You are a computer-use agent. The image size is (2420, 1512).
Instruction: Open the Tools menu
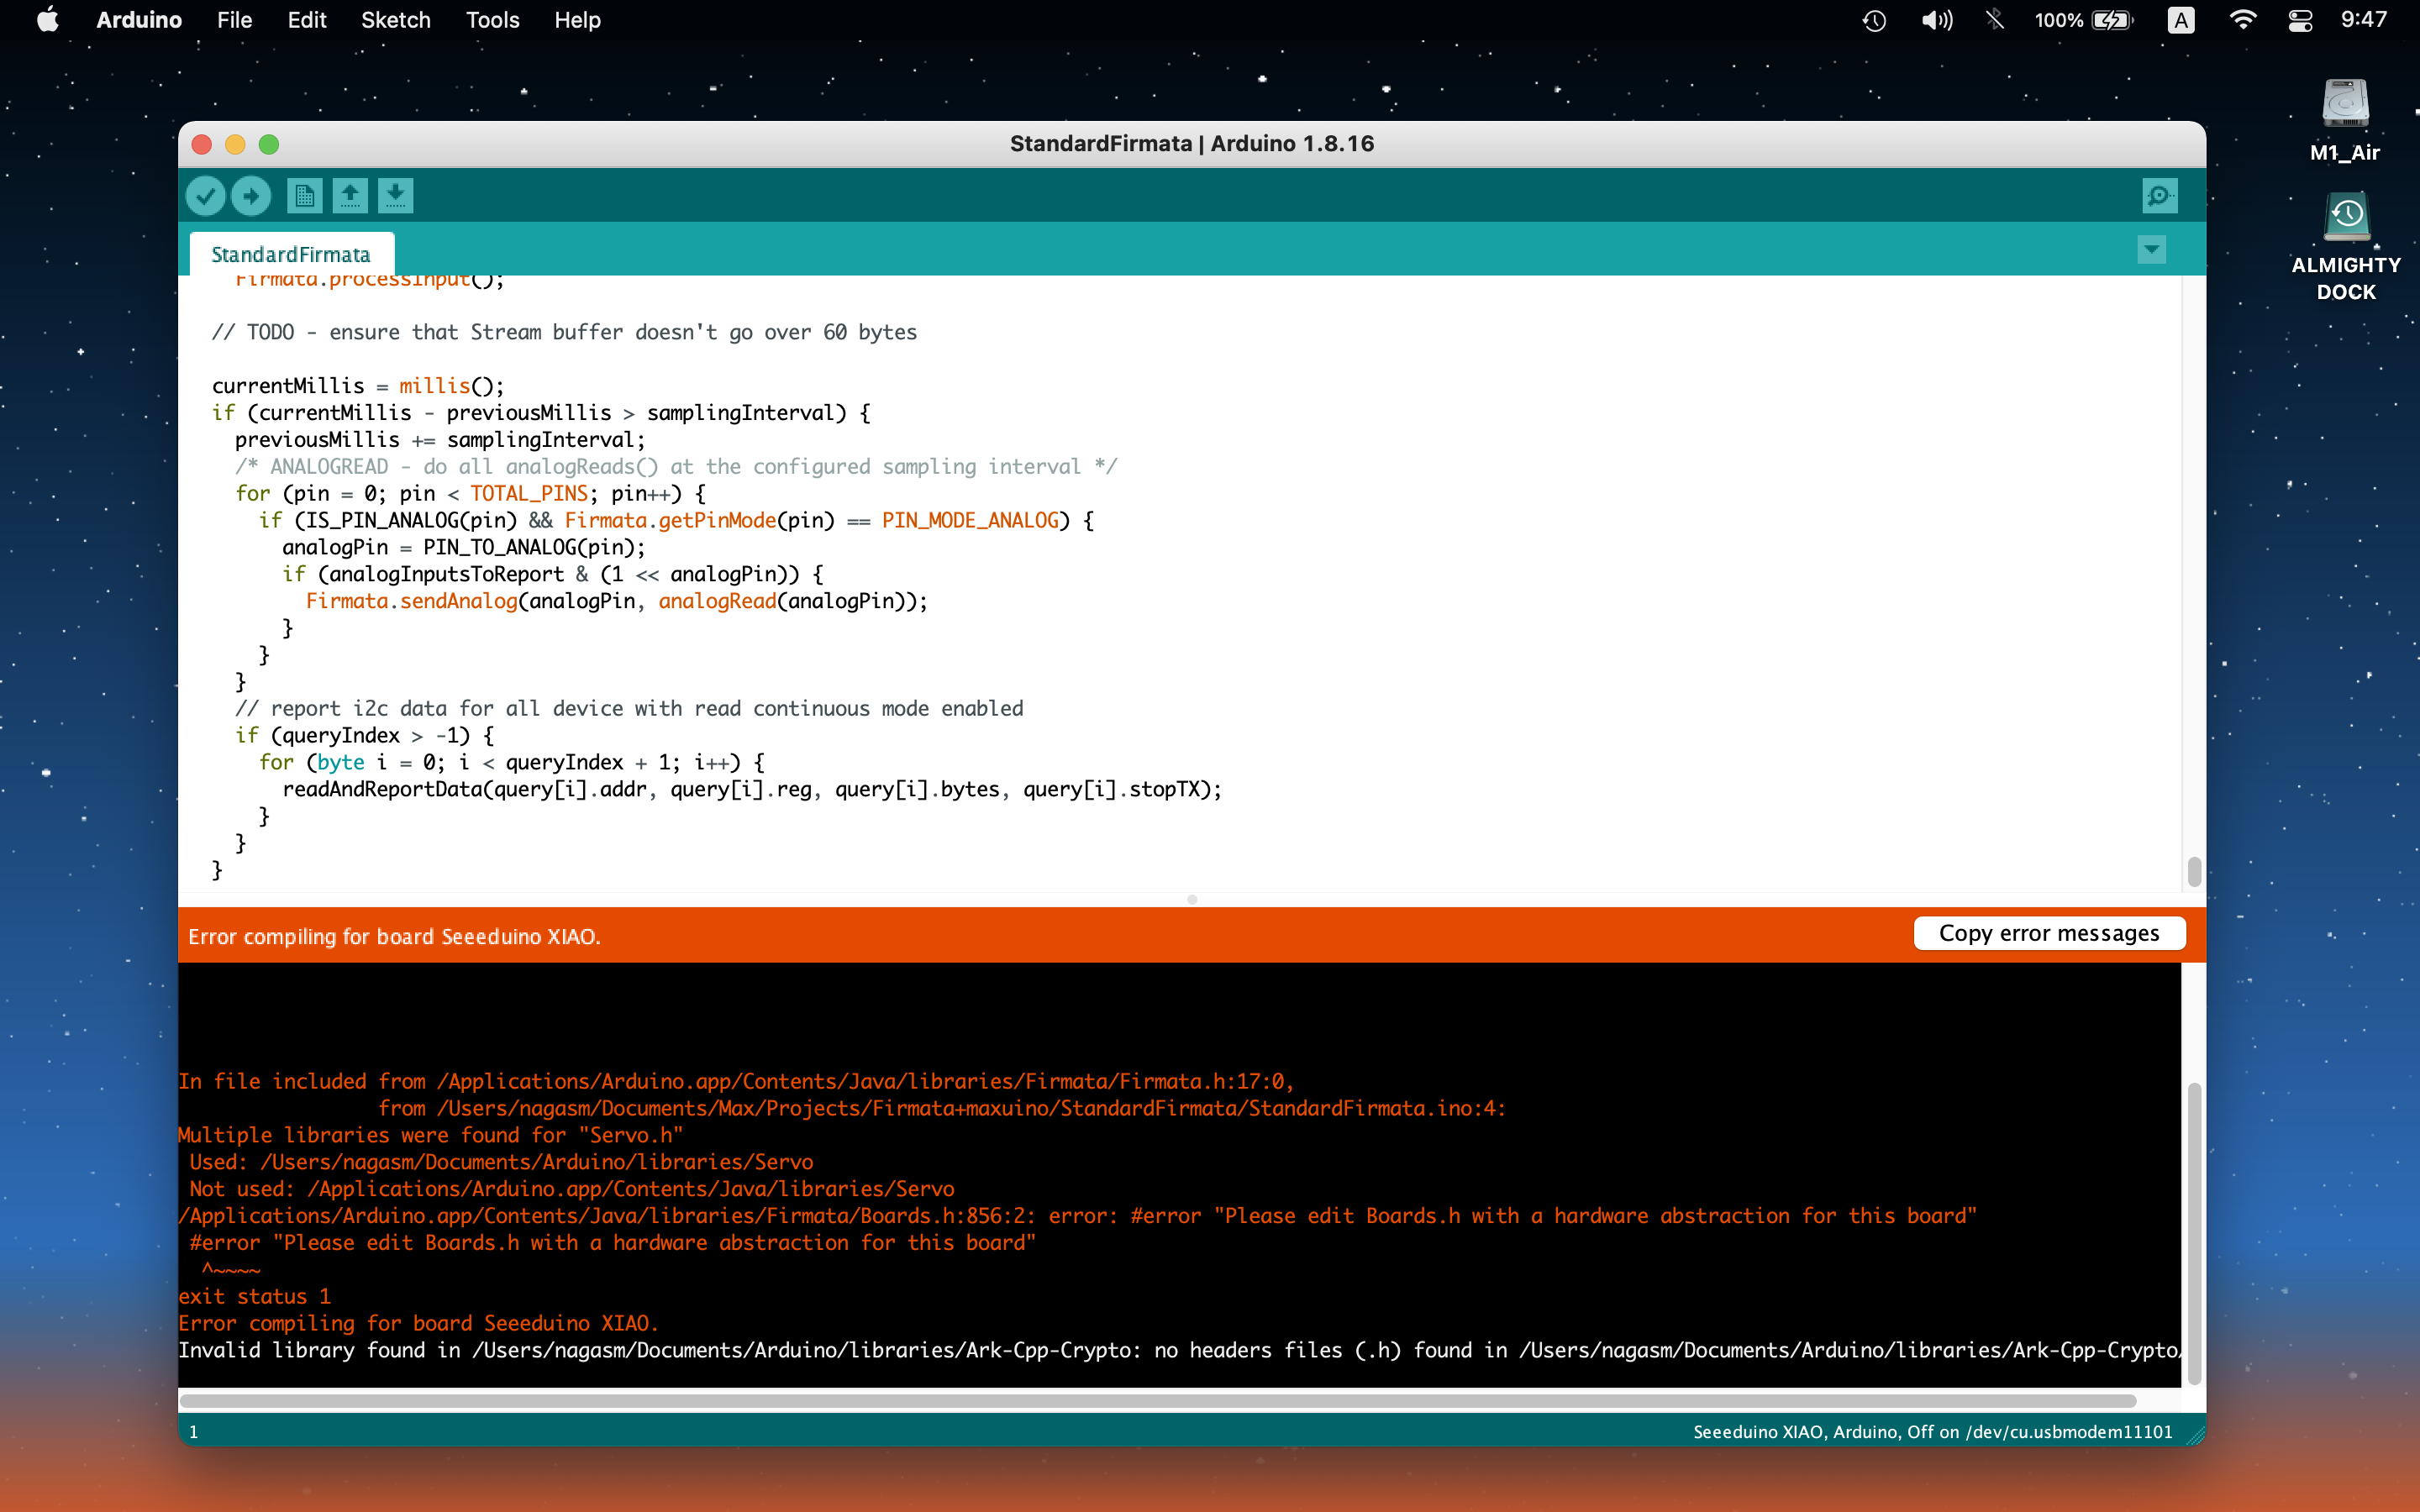492,20
